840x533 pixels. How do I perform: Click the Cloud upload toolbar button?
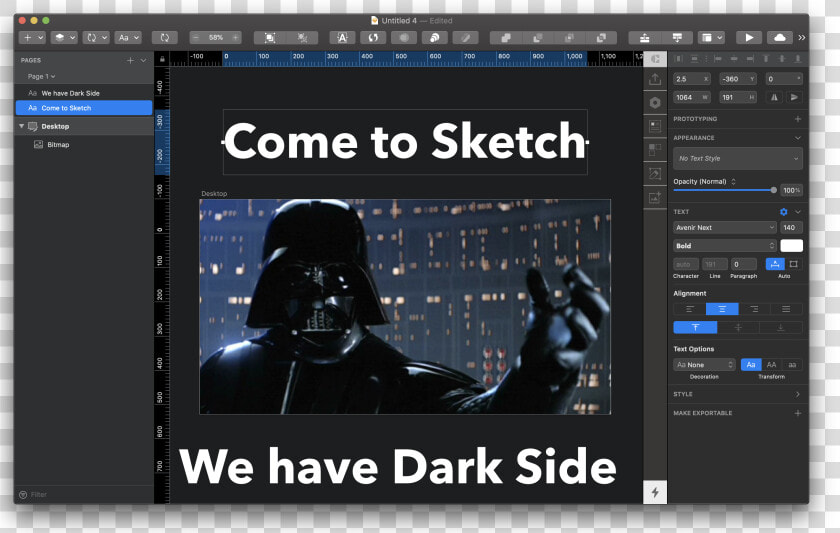pos(780,37)
